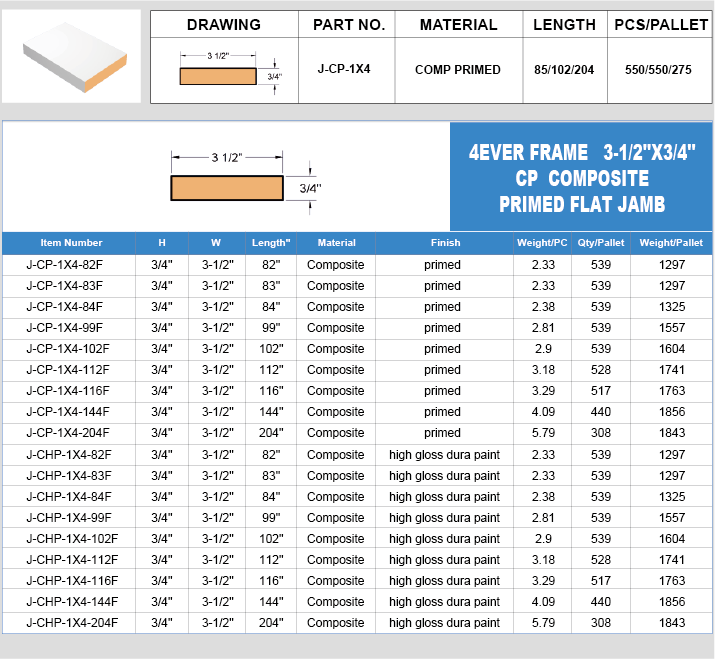Select item J-CHP-1X4-204F
Viewport: 715px width, 659px height.
click(x=72, y=623)
